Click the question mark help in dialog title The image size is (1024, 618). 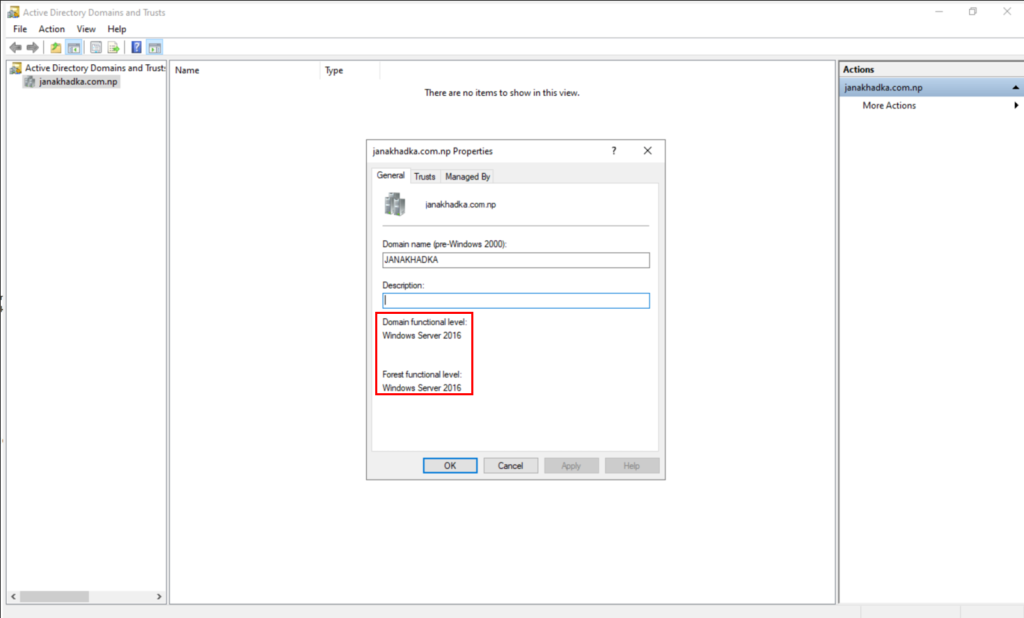pos(614,151)
